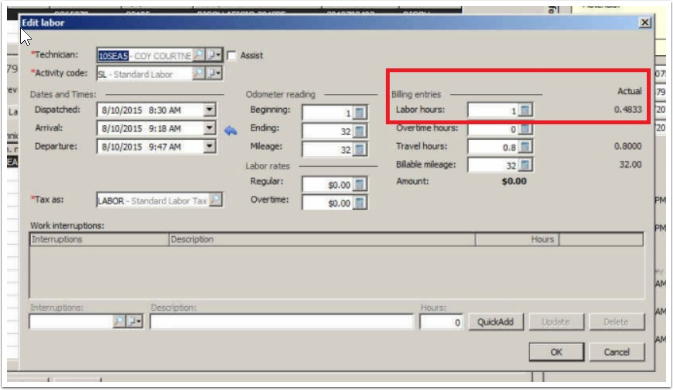Image resolution: width=673 pixels, height=390 pixels.
Task: Open Technician lookup magnifier icon
Action: [198, 55]
